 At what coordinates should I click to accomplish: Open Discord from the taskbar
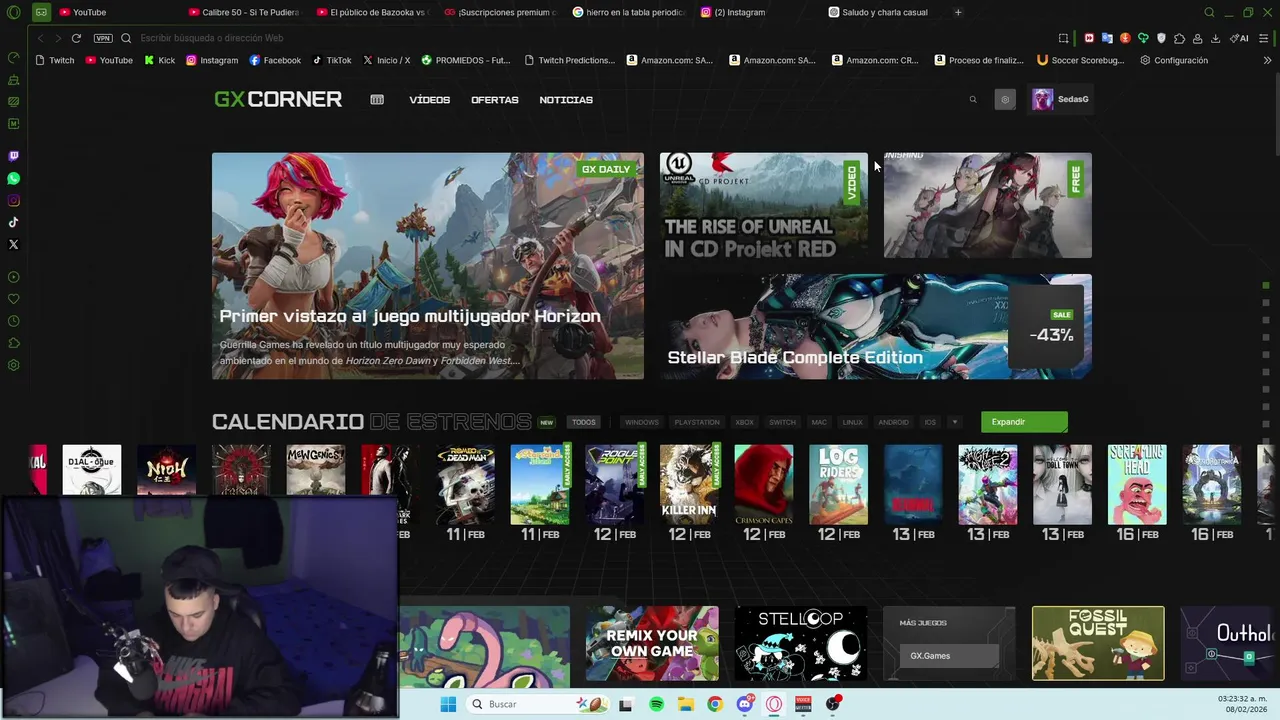point(744,704)
